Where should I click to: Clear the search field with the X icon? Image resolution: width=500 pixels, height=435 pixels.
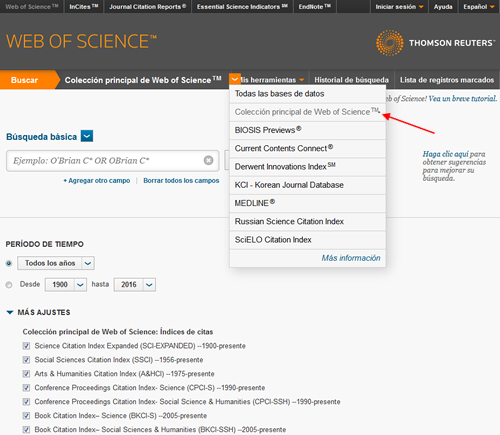pyautogui.click(x=208, y=160)
